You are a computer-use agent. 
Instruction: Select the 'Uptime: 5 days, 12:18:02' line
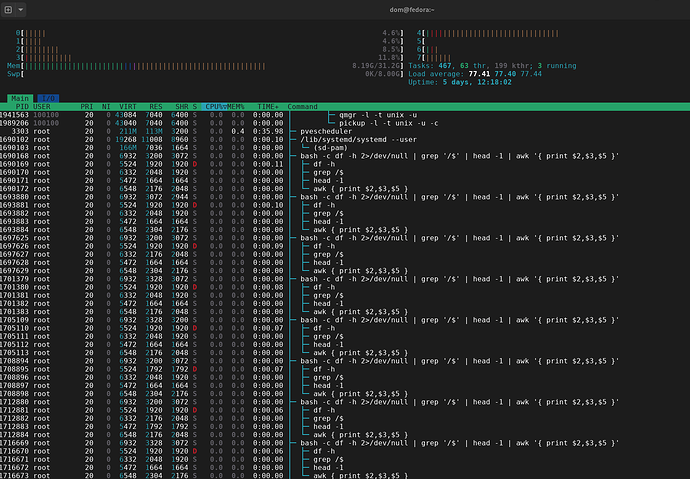tap(459, 82)
